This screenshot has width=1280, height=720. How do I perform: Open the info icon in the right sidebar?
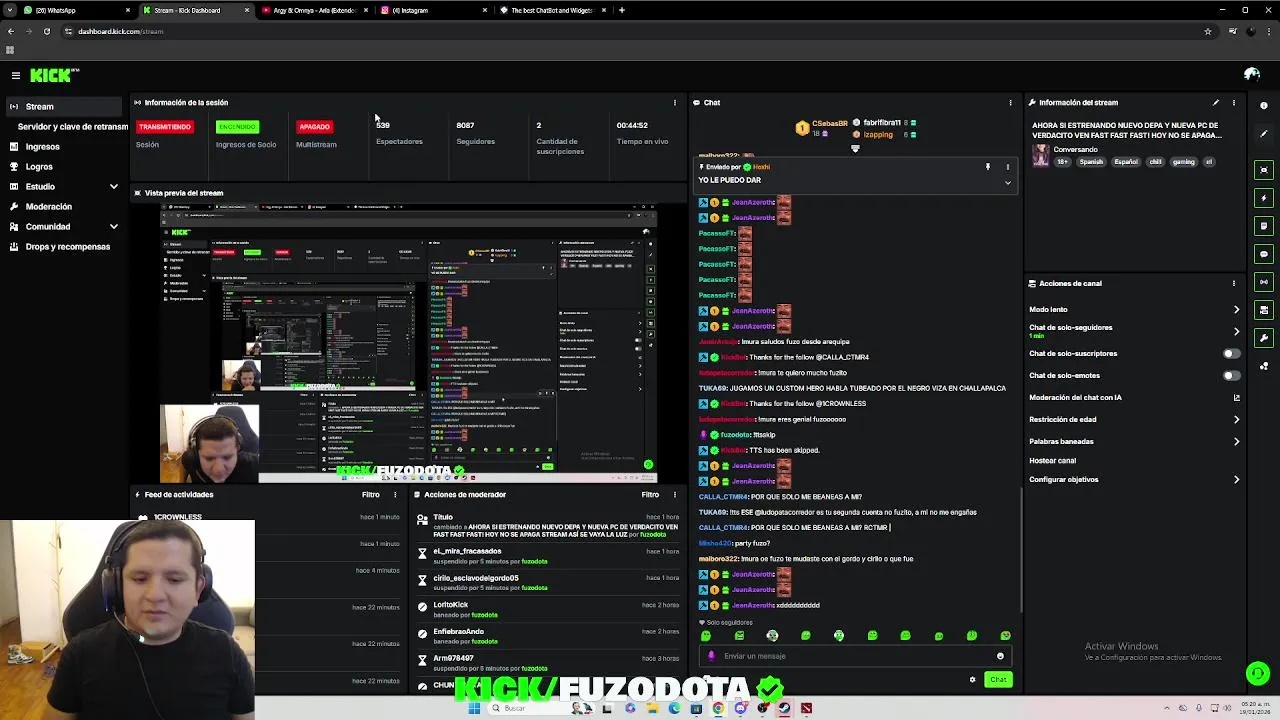(1264, 106)
